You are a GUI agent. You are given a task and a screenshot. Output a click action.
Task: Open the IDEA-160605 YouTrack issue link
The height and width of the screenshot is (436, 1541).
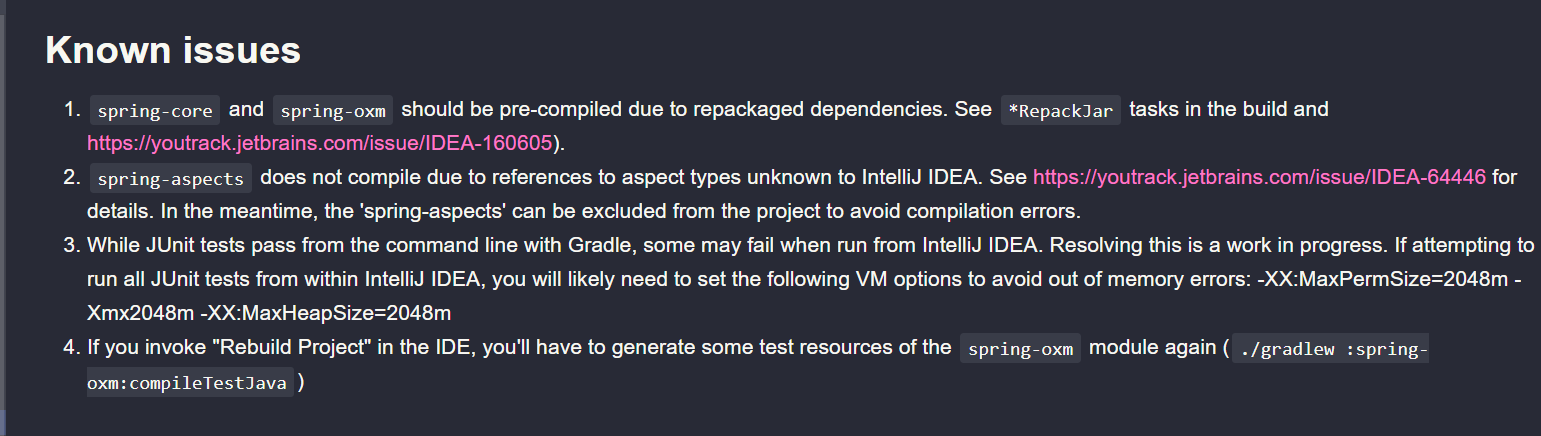tap(320, 143)
